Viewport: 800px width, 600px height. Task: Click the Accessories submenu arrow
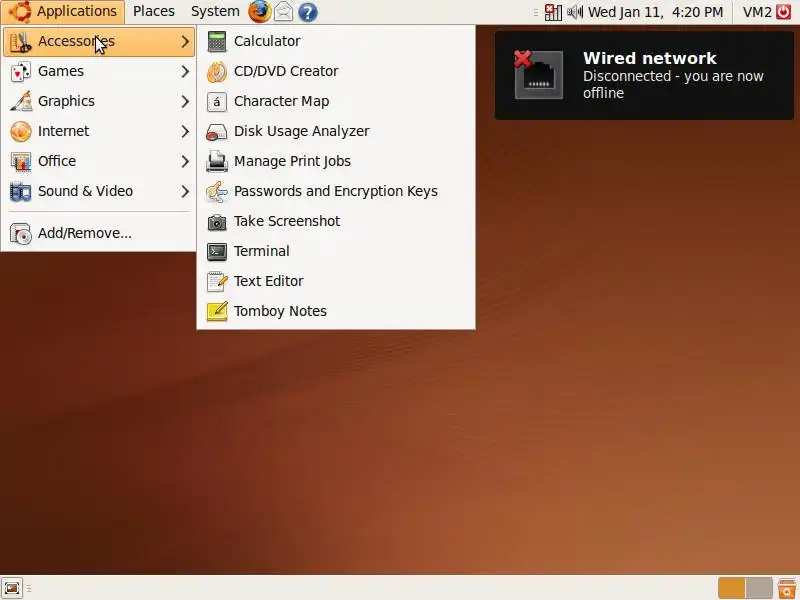tap(185, 42)
